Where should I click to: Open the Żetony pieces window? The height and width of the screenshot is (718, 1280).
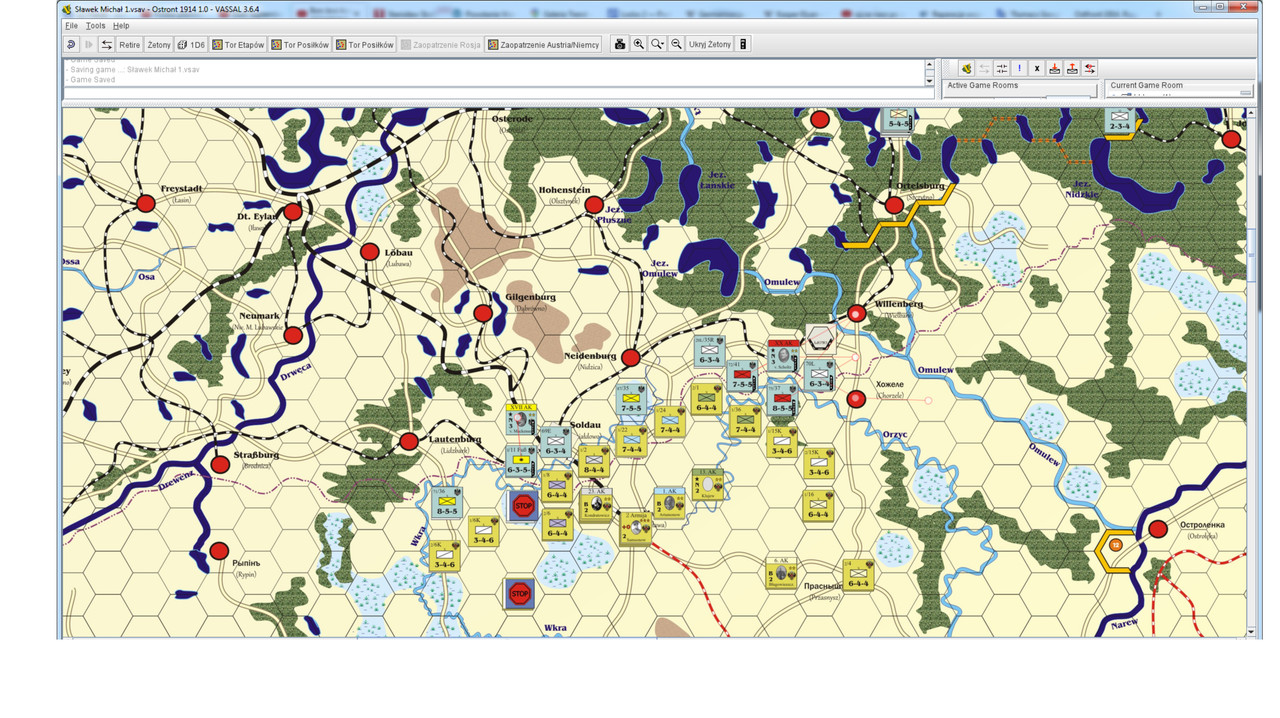pyautogui.click(x=159, y=45)
